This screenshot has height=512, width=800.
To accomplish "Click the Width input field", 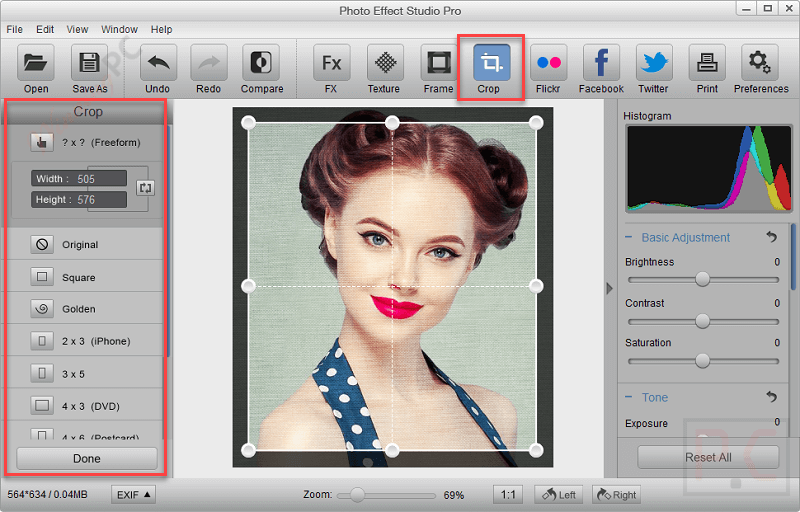I will coord(79,178).
